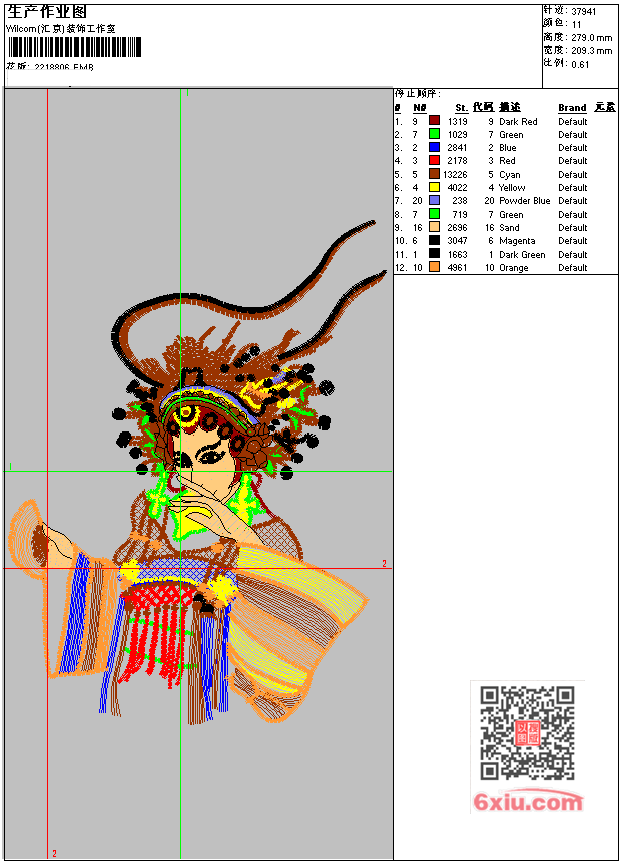Click the stitch count 1319
Viewport: 620px width, 861px height.
pos(457,121)
